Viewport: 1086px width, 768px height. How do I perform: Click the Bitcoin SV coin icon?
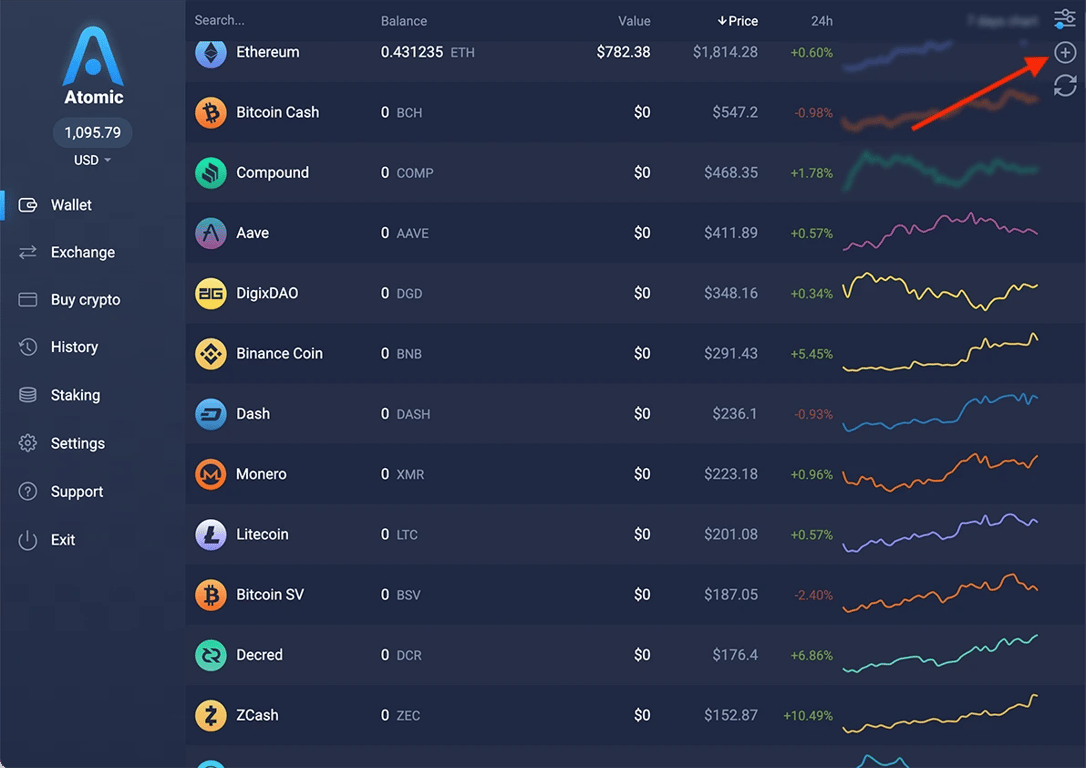(211, 594)
